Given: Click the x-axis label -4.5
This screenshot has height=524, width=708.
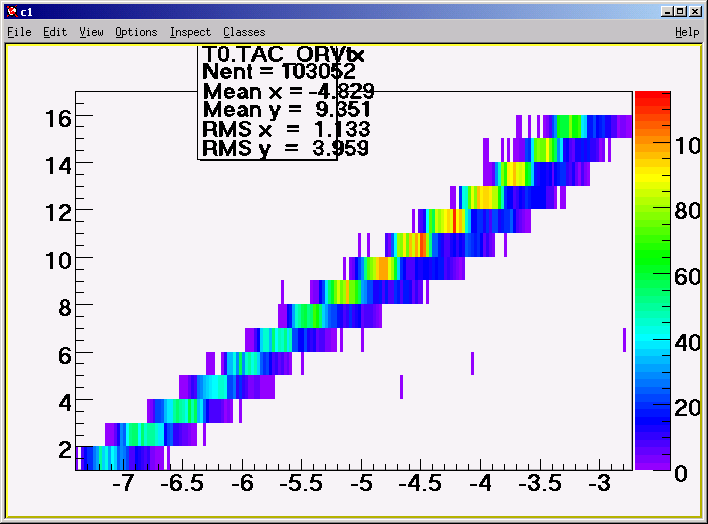Looking at the screenshot, I should (x=420, y=483).
